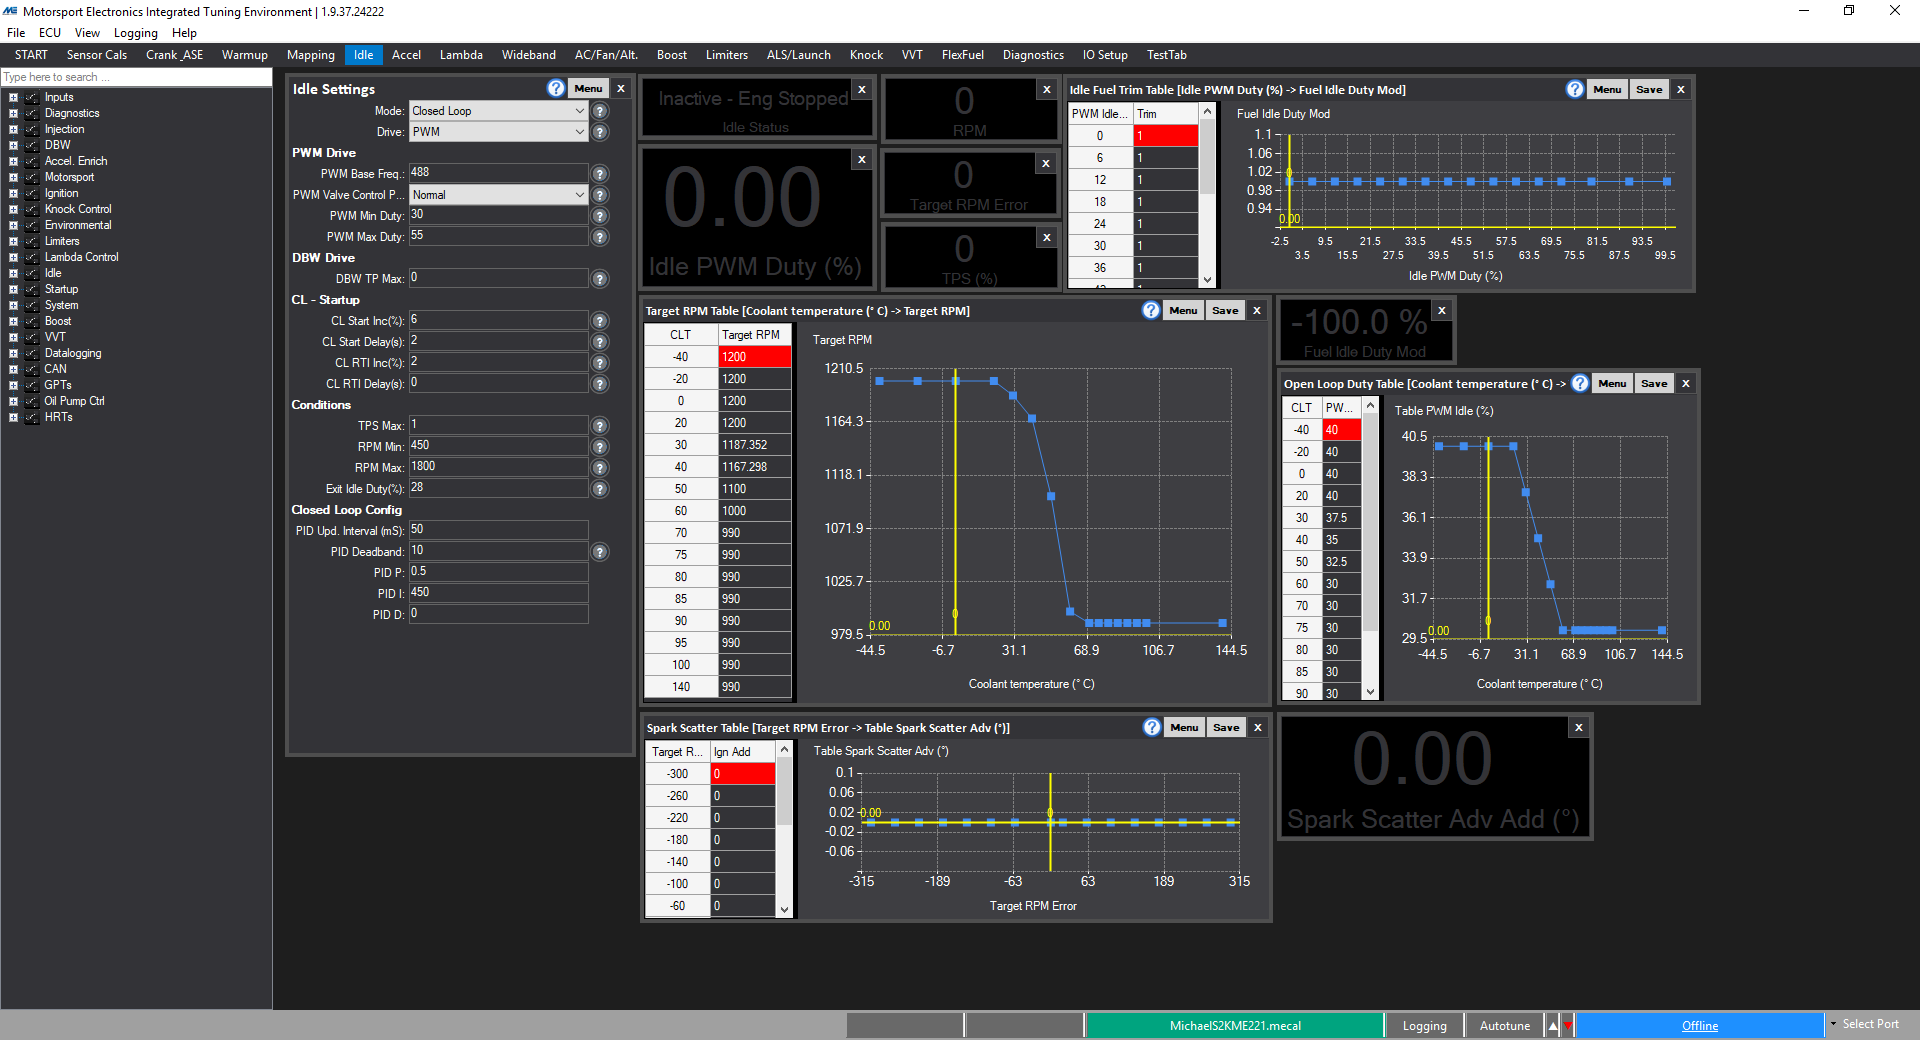Save the Target RPM Table
1920x1040 pixels.
1225,310
